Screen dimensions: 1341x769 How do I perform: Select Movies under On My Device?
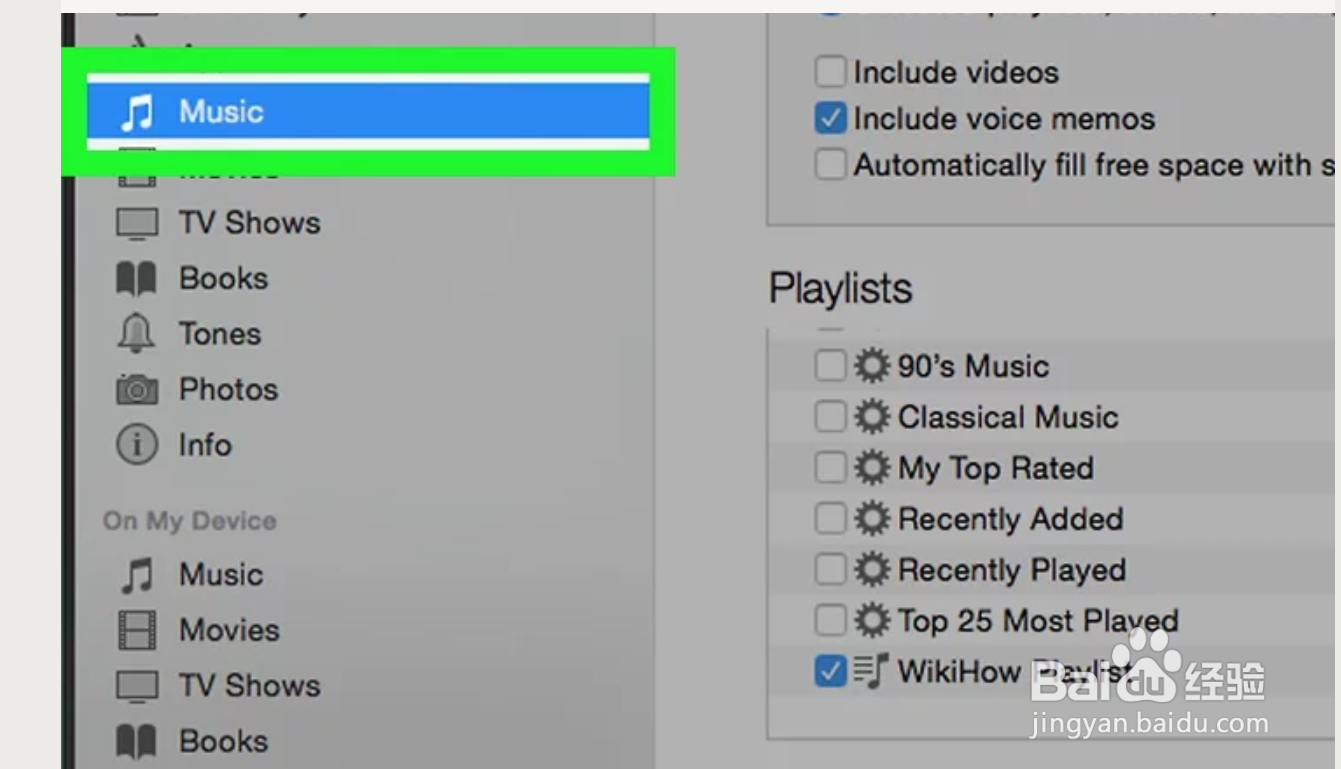tap(198, 631)
